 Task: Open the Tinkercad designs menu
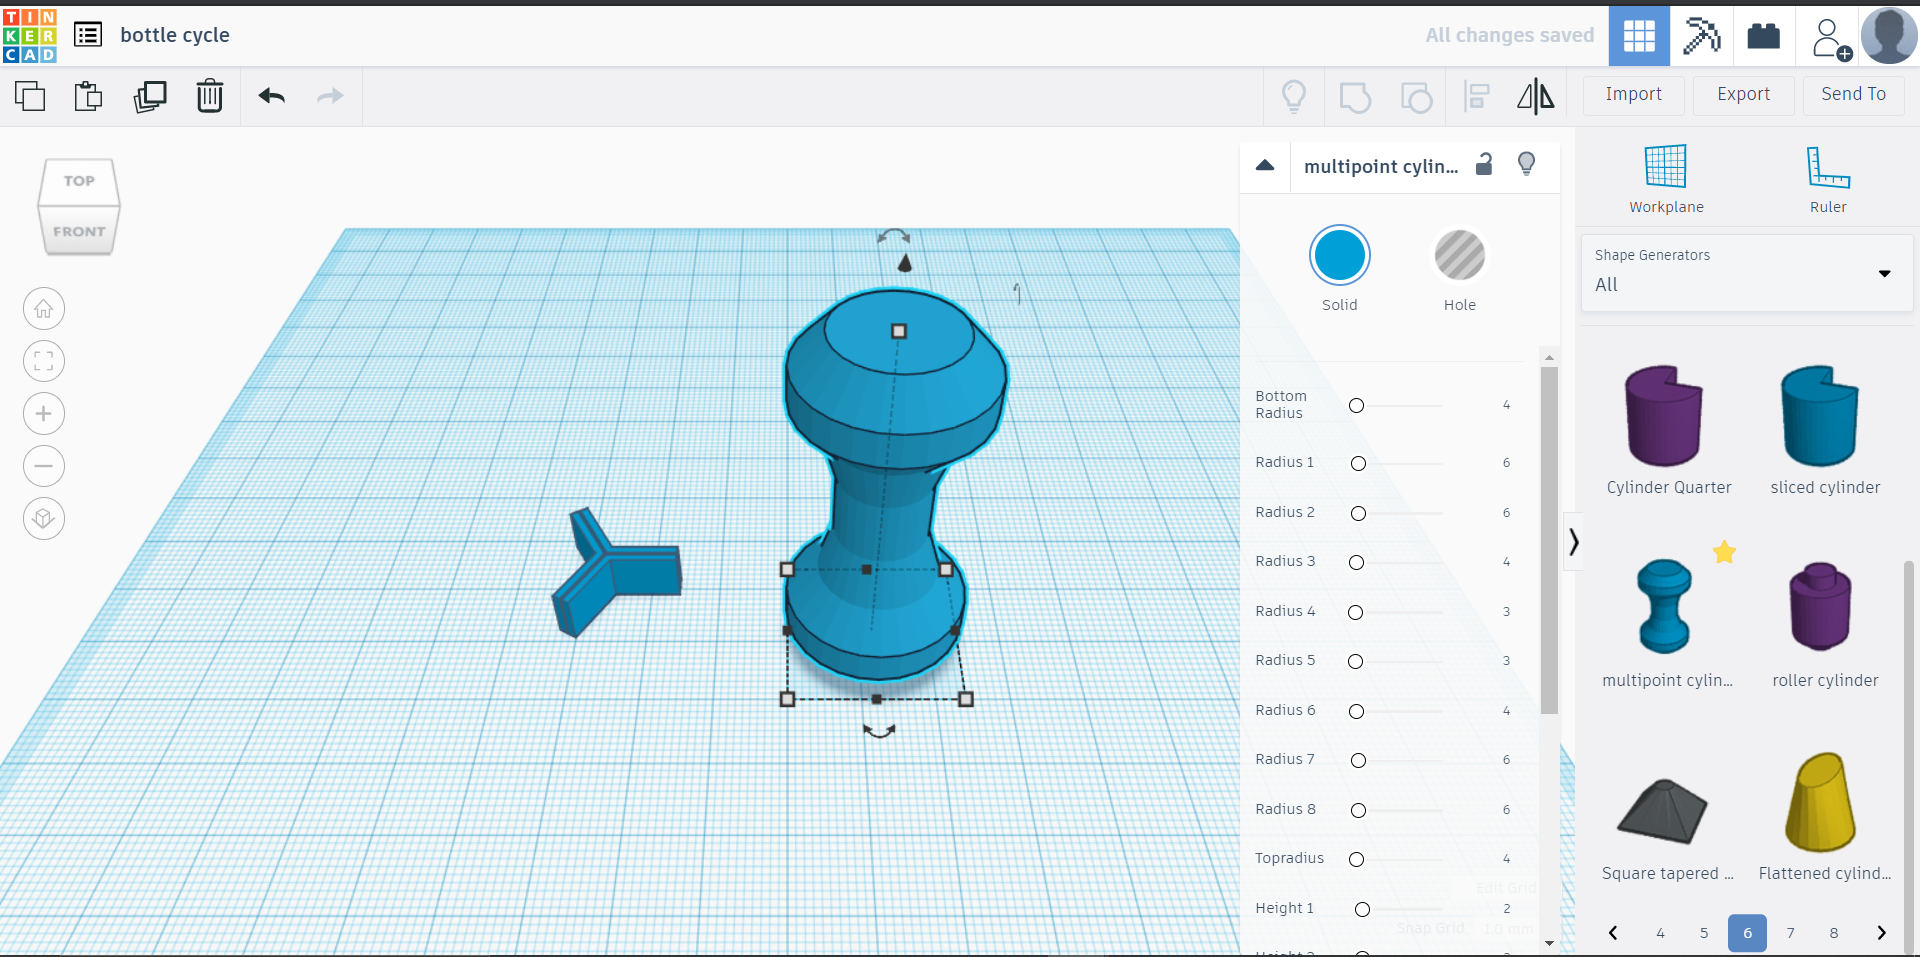pos(88,34)
